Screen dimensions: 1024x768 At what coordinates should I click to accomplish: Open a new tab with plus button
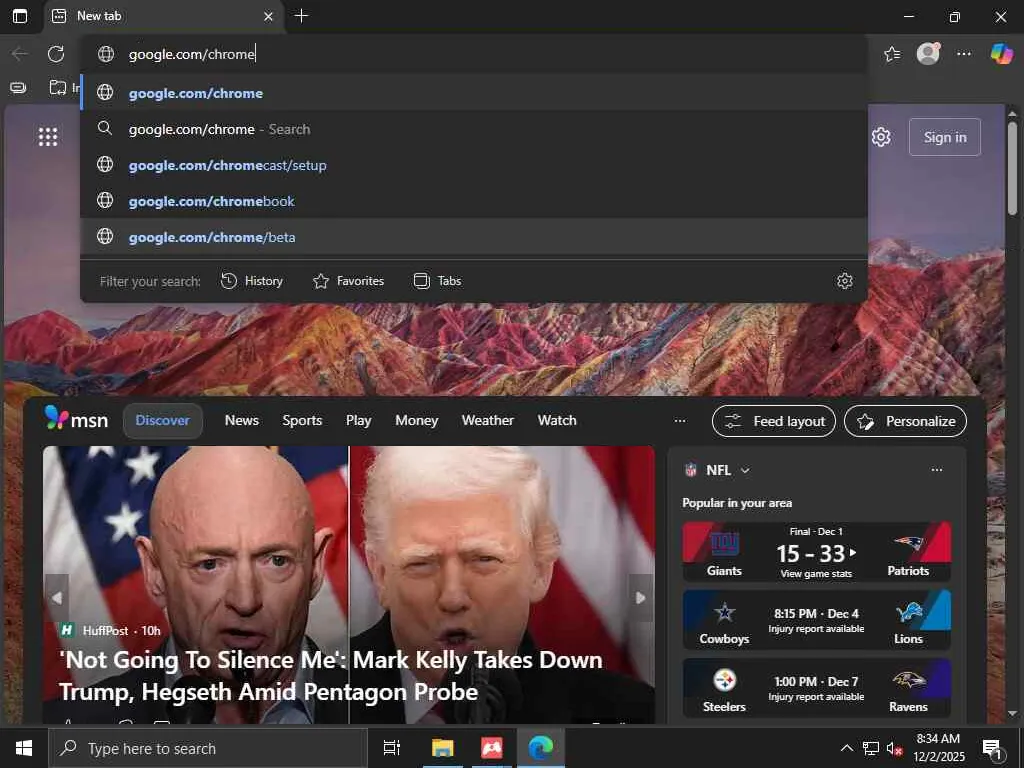point(301,16)
